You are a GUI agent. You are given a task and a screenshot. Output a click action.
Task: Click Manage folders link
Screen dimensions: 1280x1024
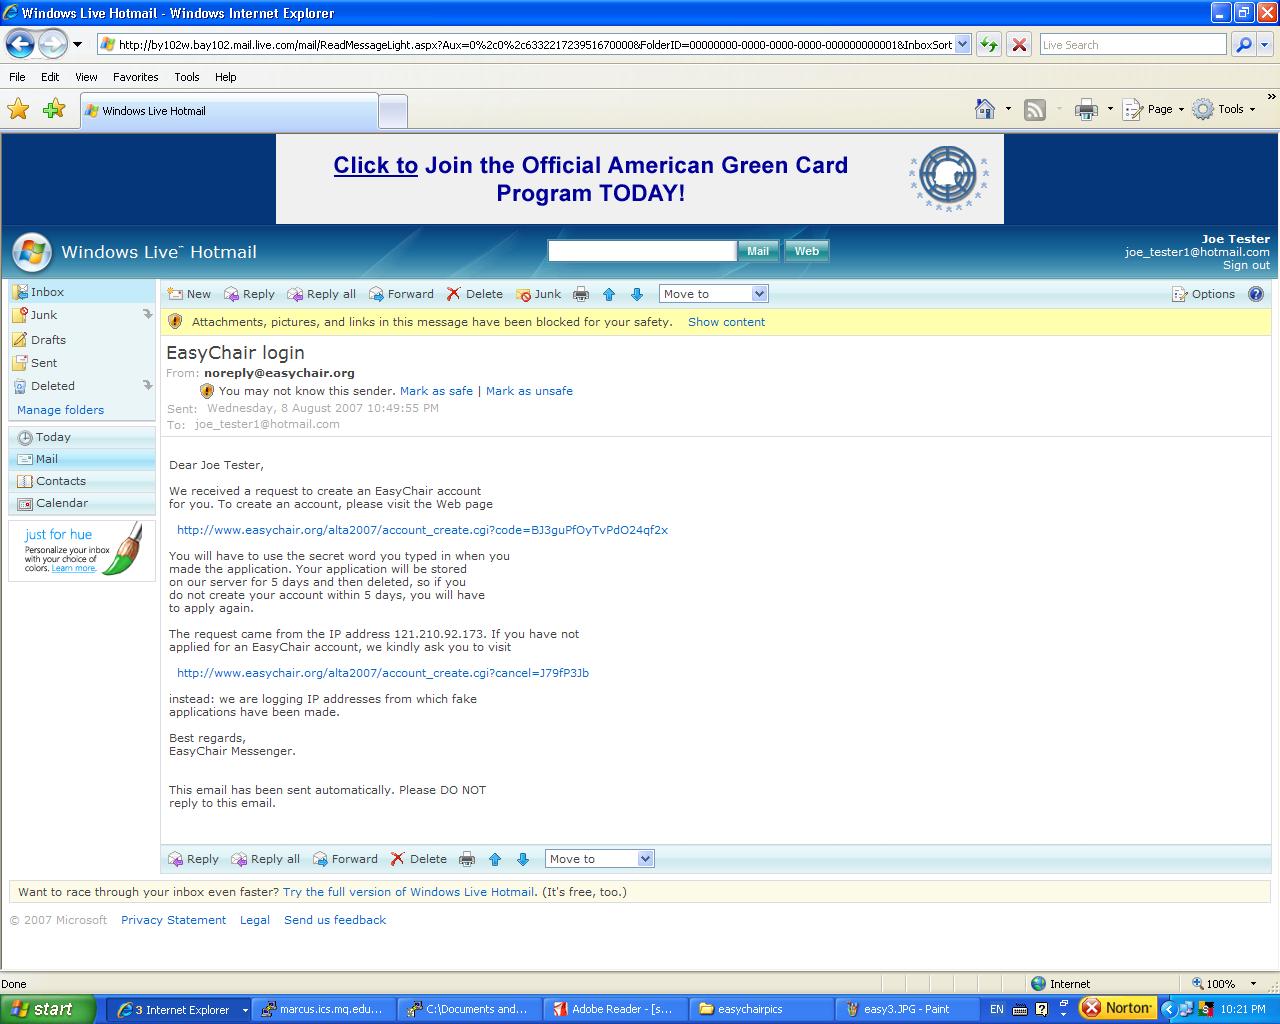pos(60,410)
